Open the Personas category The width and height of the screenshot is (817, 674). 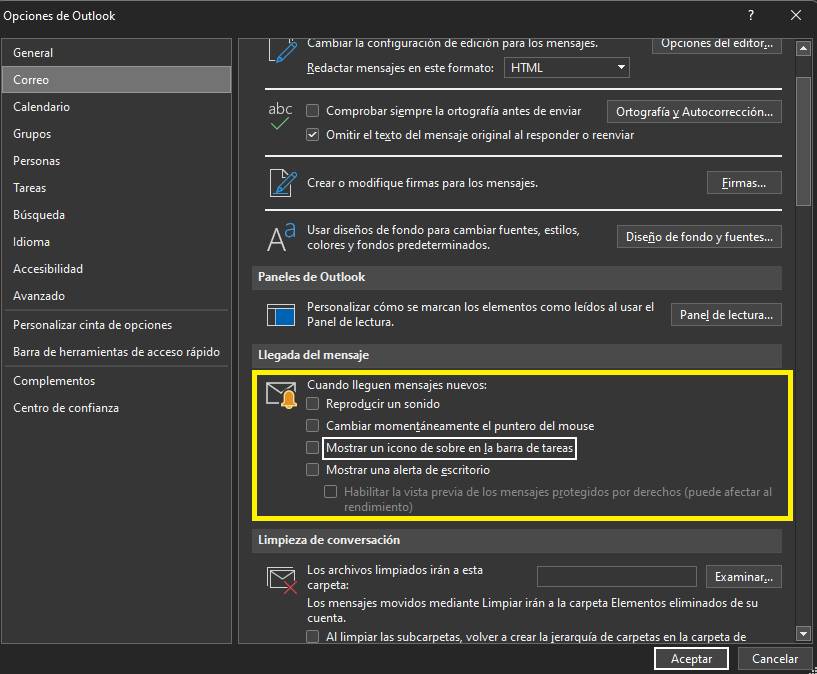pos(116,161)
